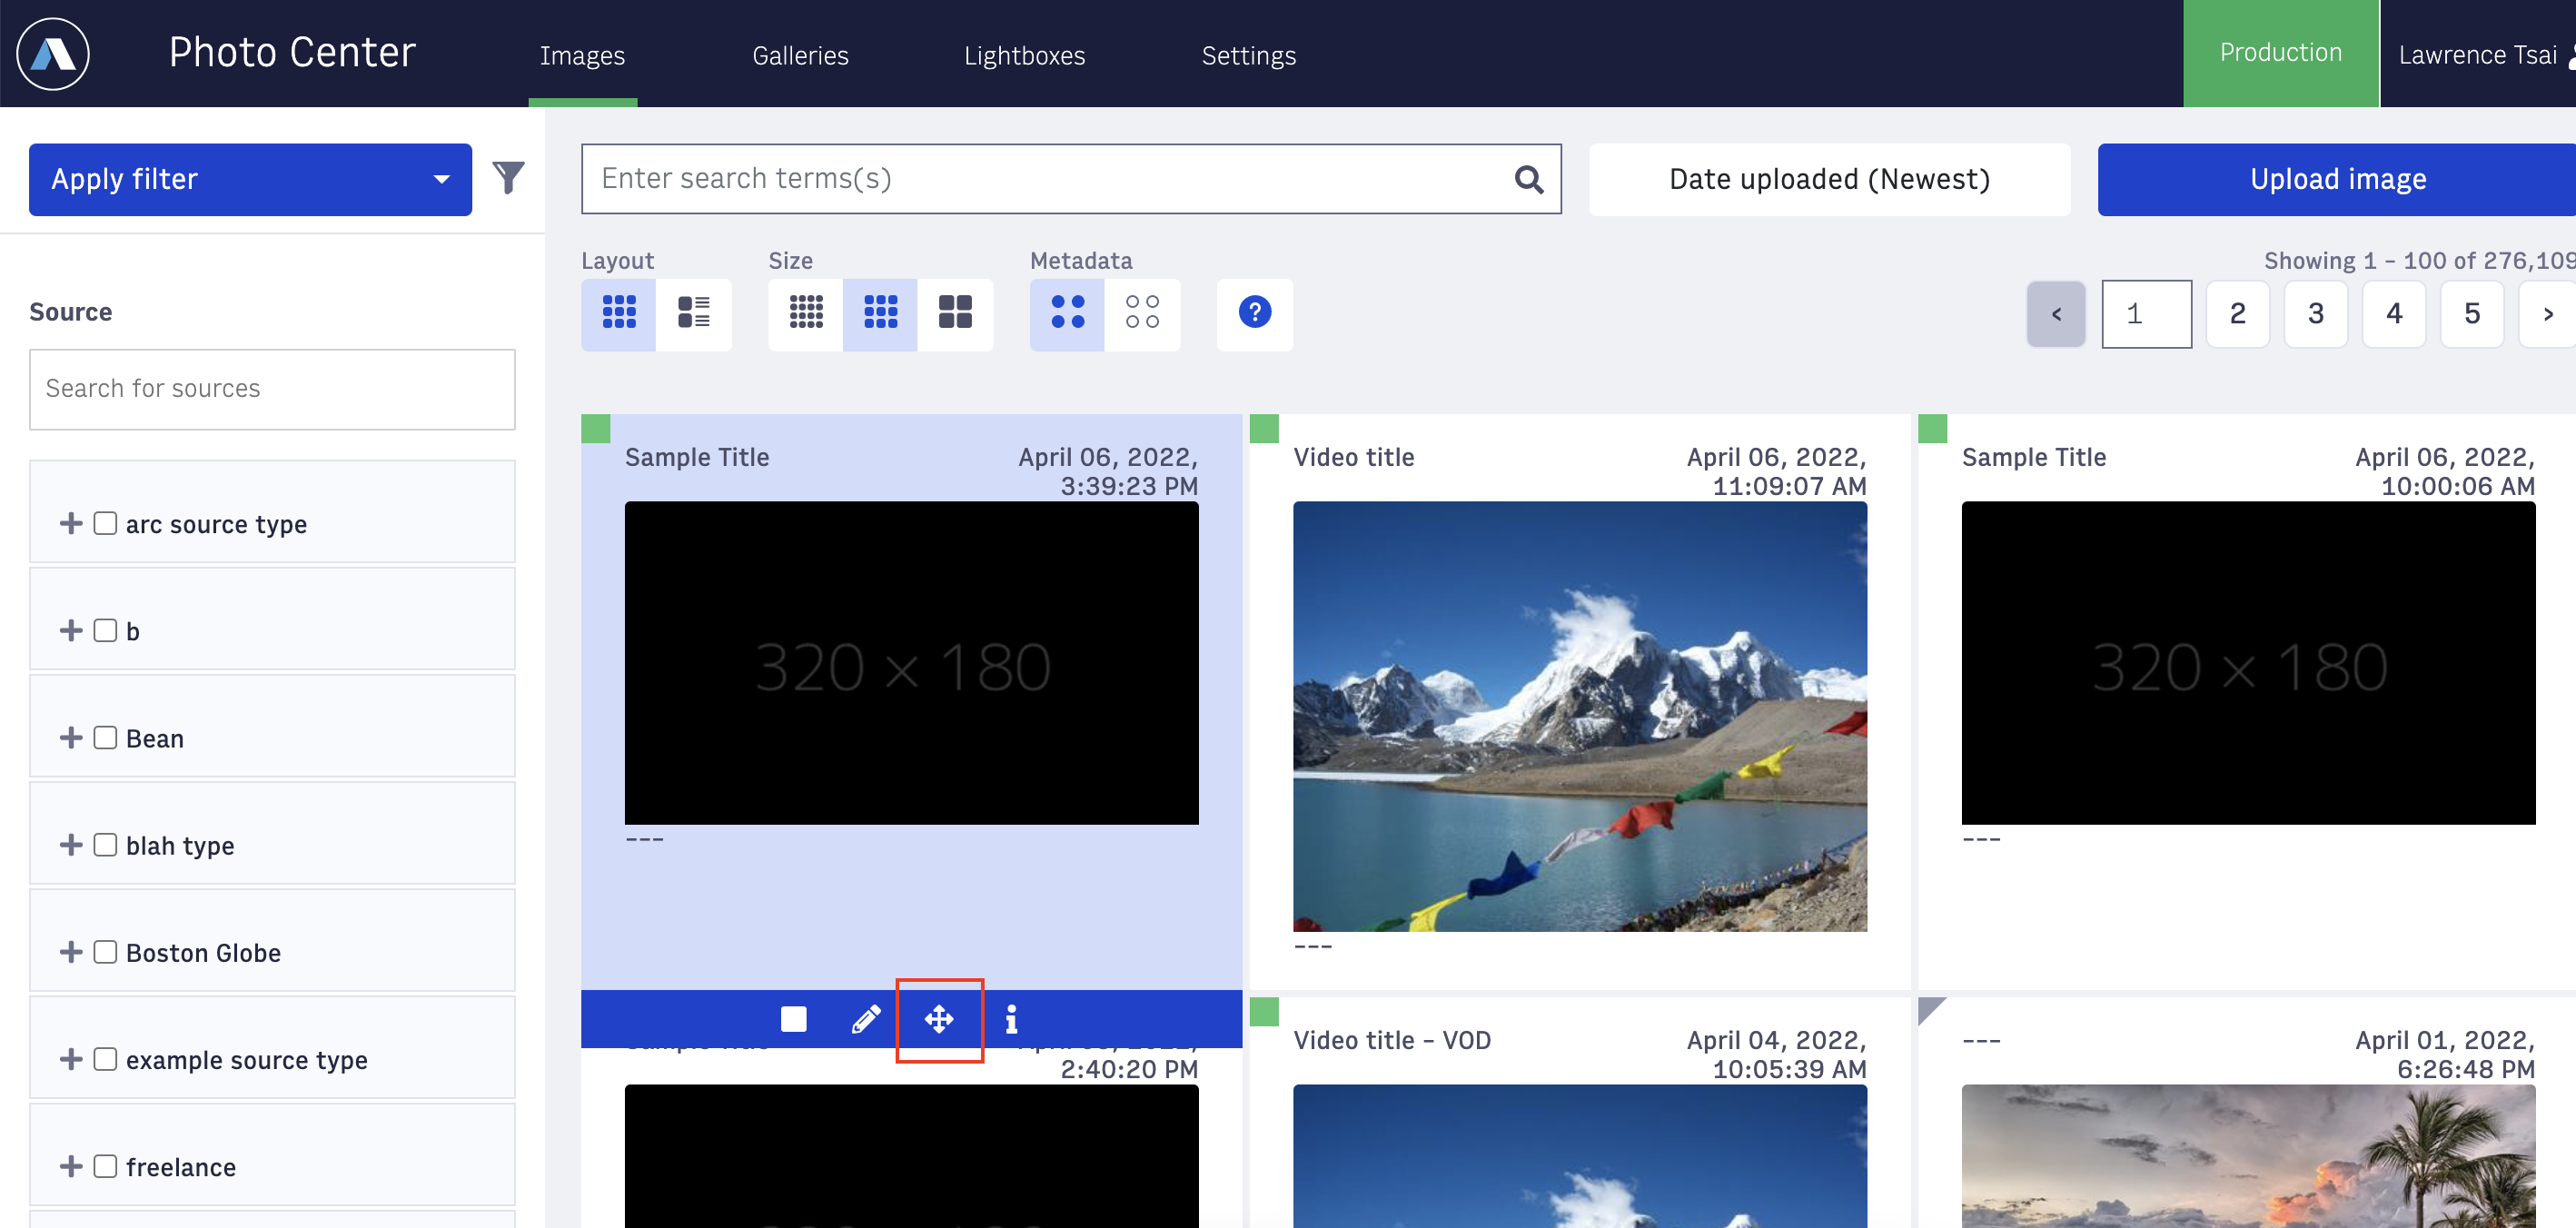Check the arc source type checkbox

[x=105, y=524]
